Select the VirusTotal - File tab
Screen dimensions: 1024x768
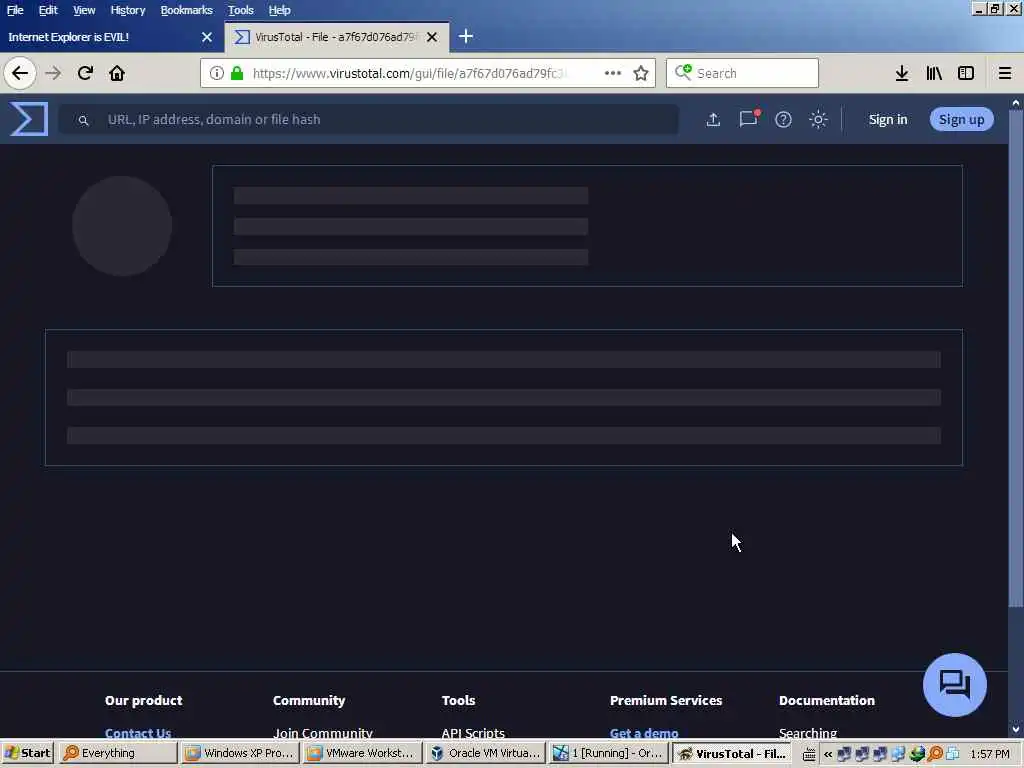pos(336,37)
